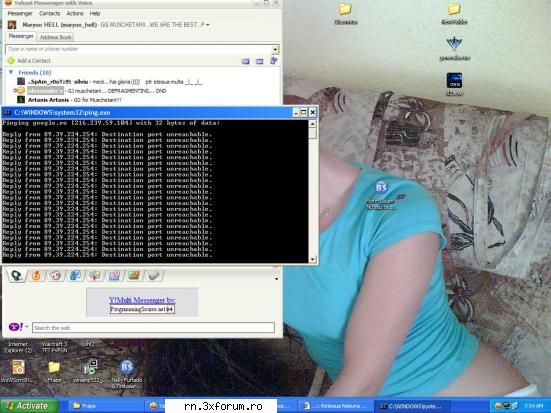Screen dimensions: 551x413
Task: Open the WoWScrnShot desktop icon
Action: [x=18, y=371]
